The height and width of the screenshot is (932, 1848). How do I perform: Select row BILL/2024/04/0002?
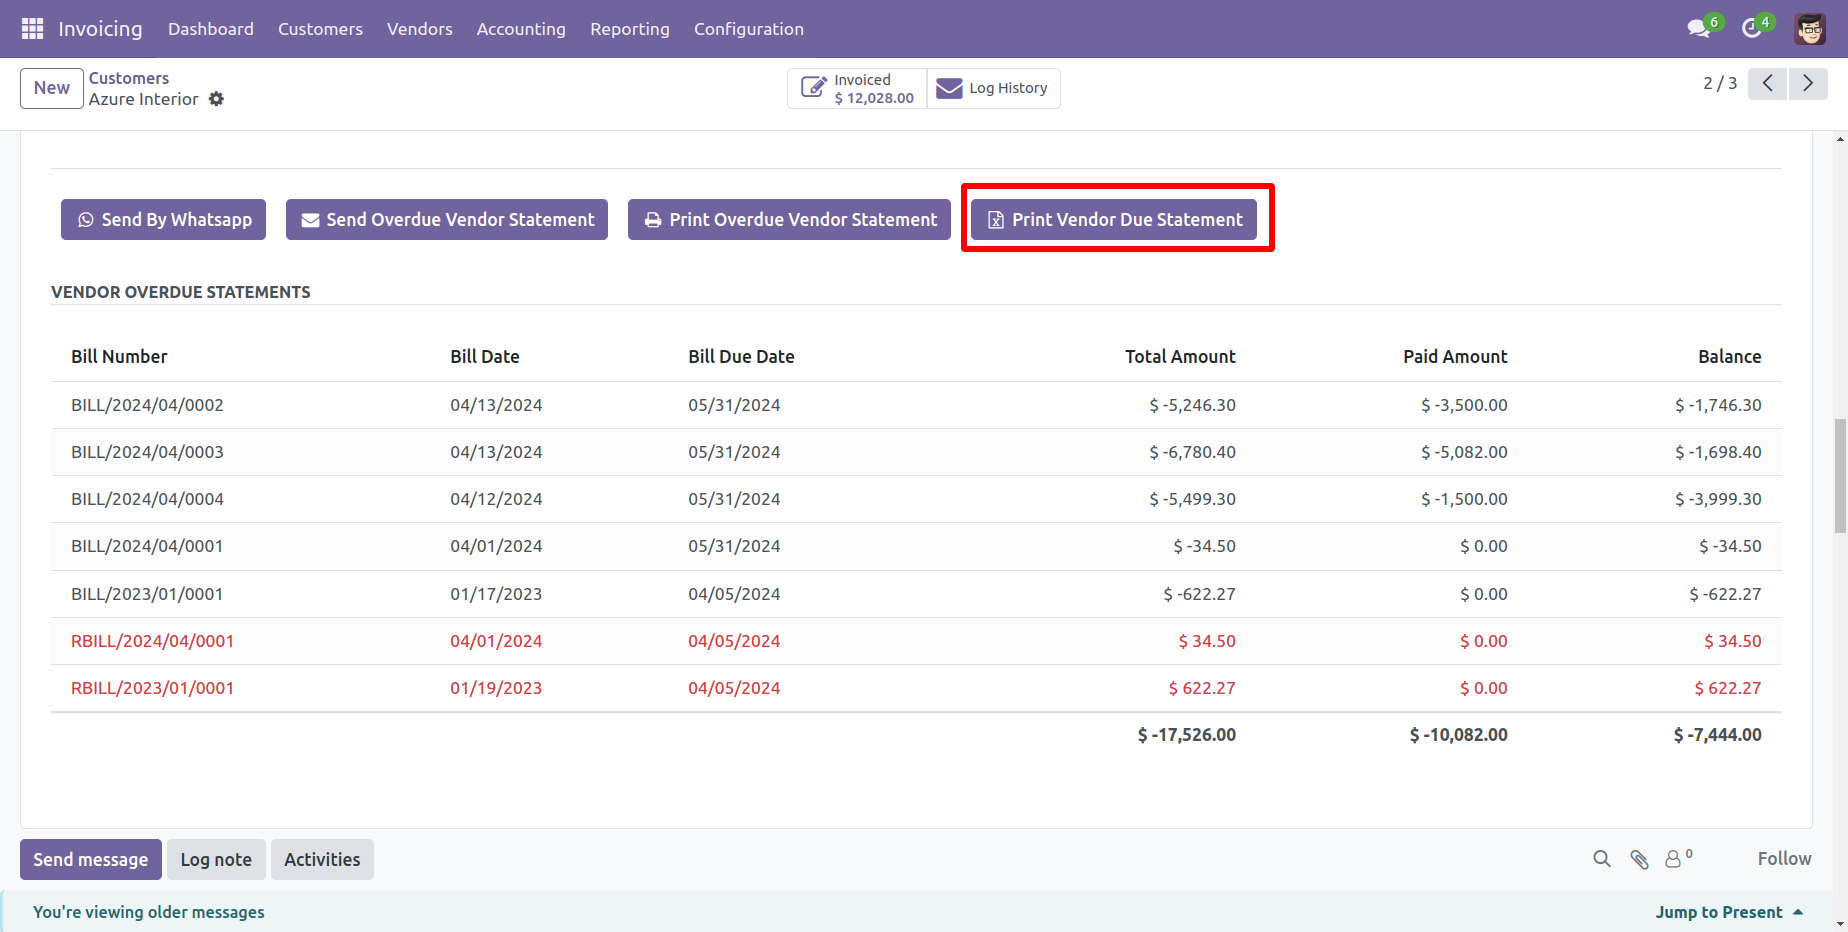(916, 405)
